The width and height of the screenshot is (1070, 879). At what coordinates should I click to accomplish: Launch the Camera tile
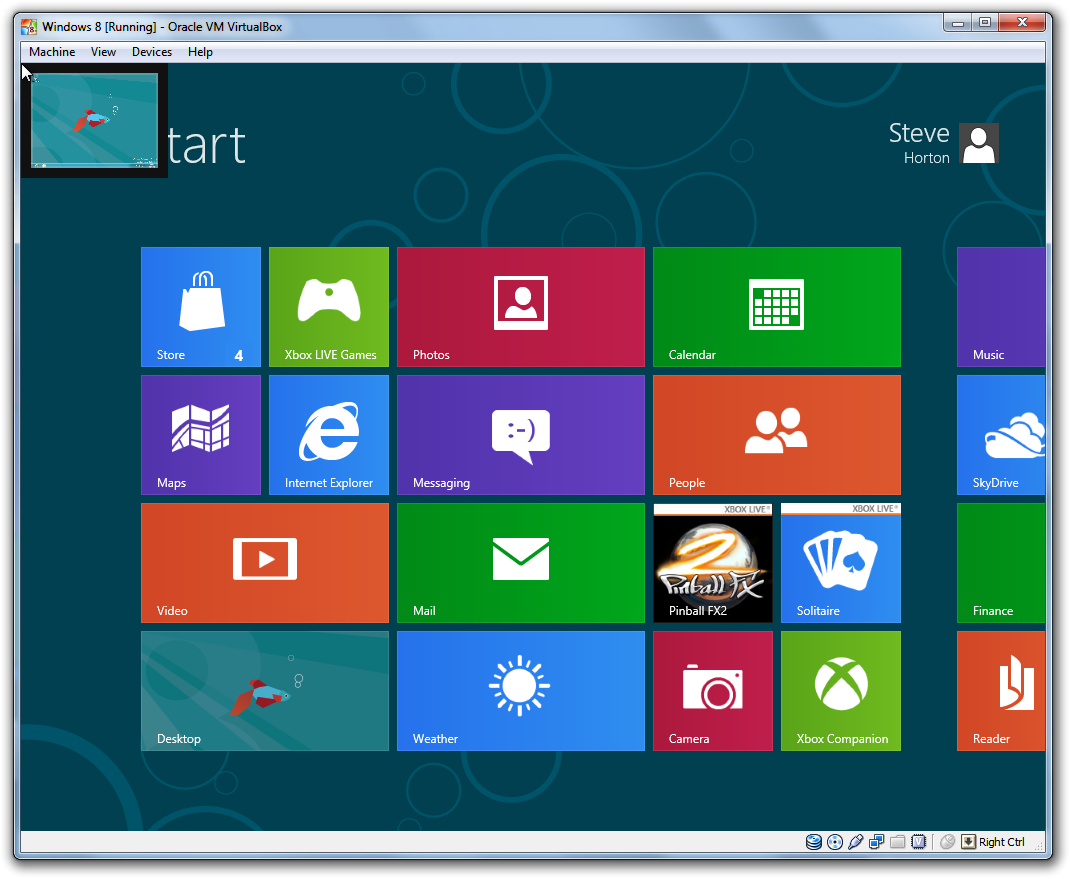pyautogui.click(x=712, y=691)
